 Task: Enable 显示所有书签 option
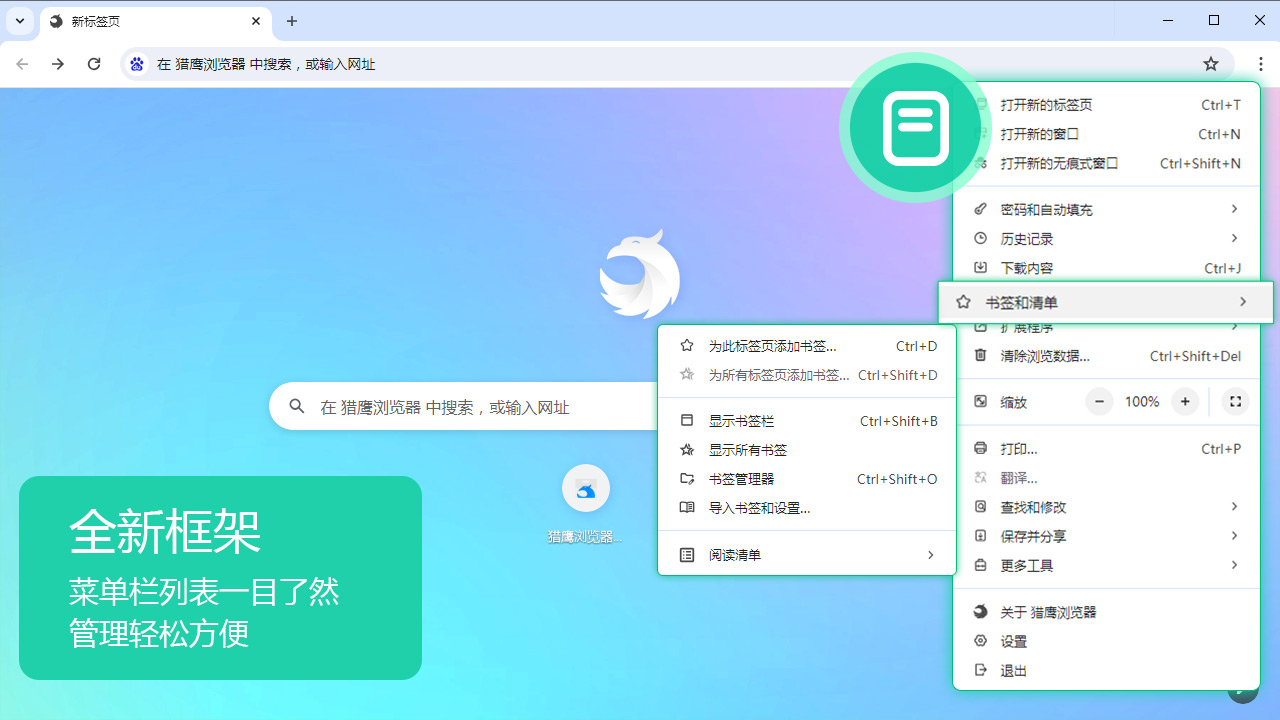point(741,449)
